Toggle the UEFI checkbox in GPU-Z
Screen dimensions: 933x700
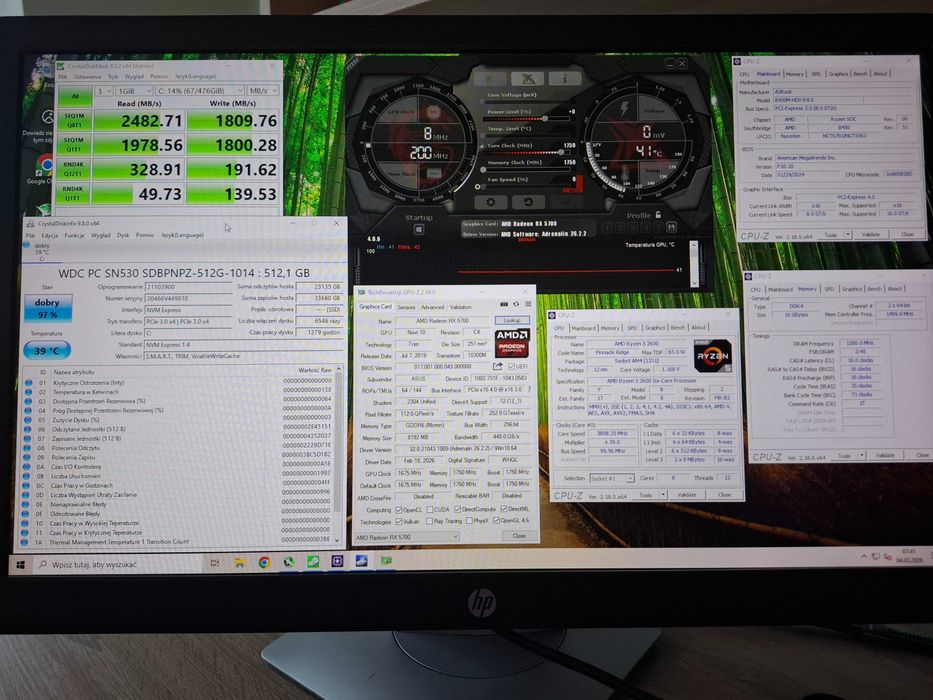511,366
